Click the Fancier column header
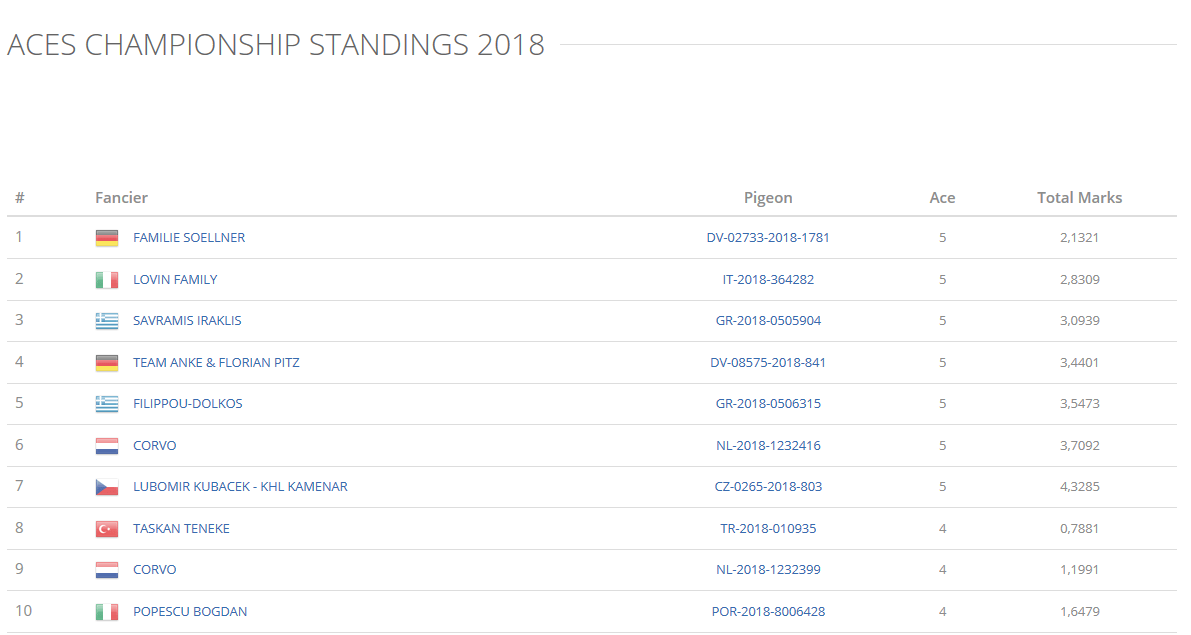Viewport: 1191px width, 635px height. point(121,198)
